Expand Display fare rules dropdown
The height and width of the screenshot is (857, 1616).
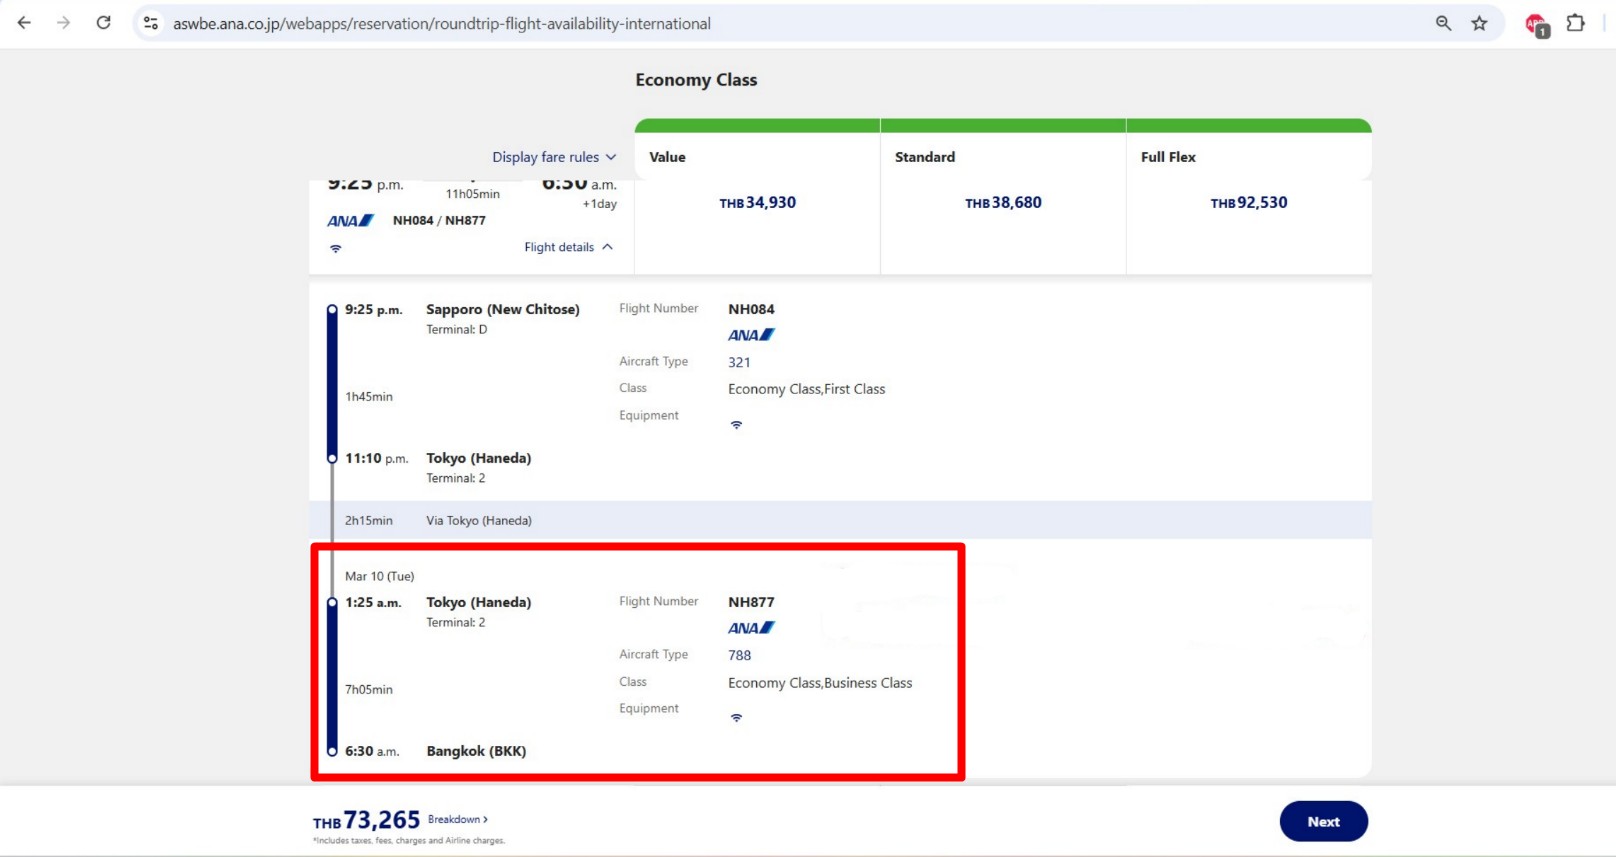pos(554,157)
